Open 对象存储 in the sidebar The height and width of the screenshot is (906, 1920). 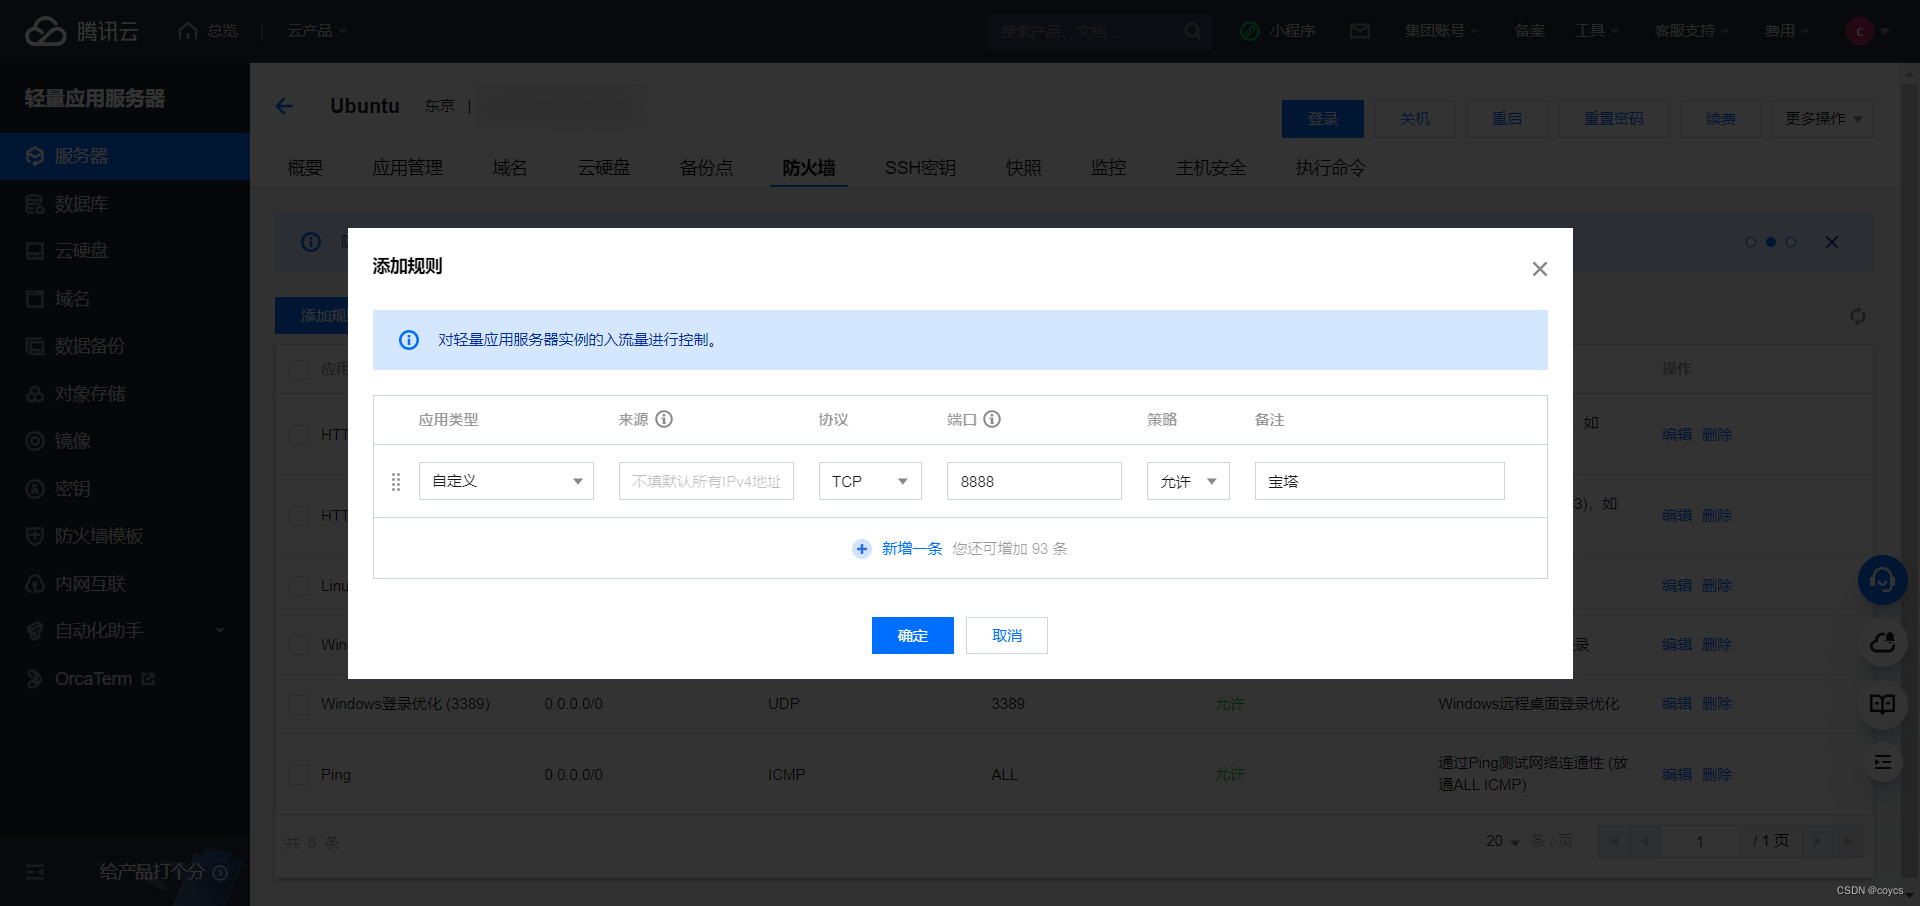[125, 394]
